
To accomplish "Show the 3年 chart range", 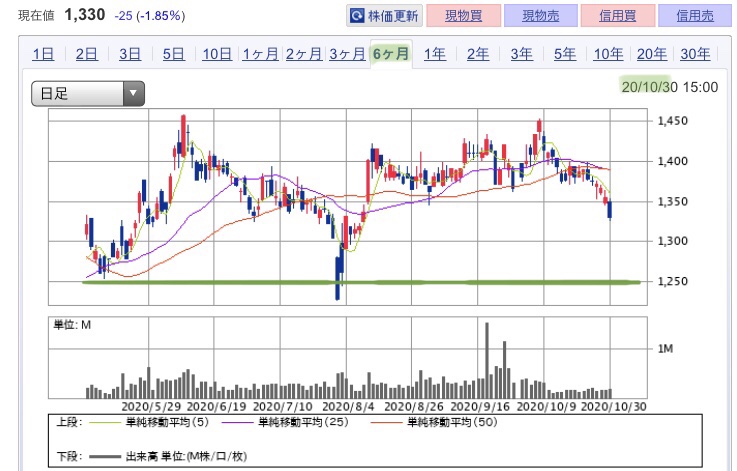I will point(521,54).
